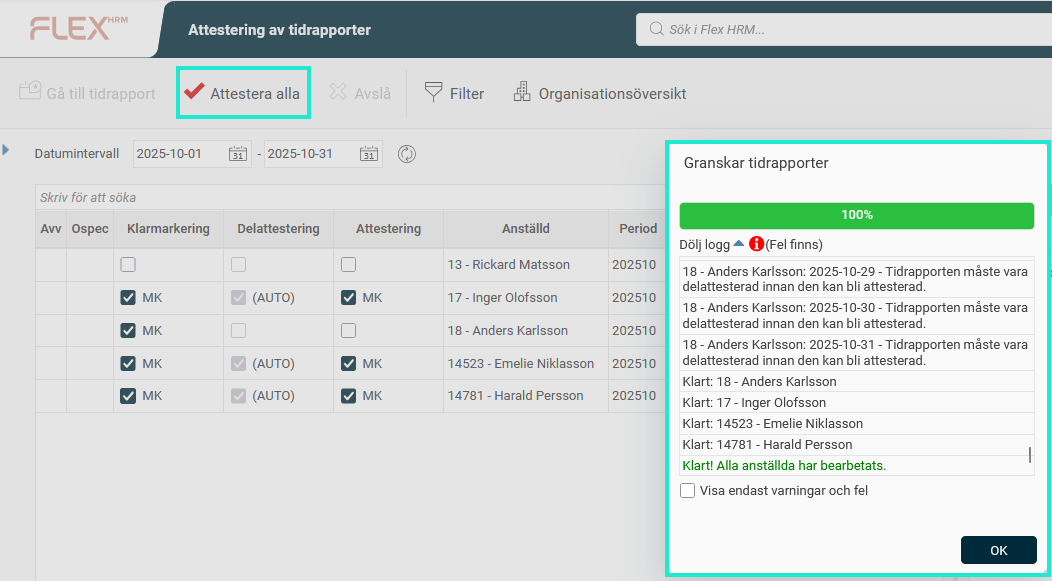Open calendar picker for start date
The image size is (1052, 581).
point(238,154)
